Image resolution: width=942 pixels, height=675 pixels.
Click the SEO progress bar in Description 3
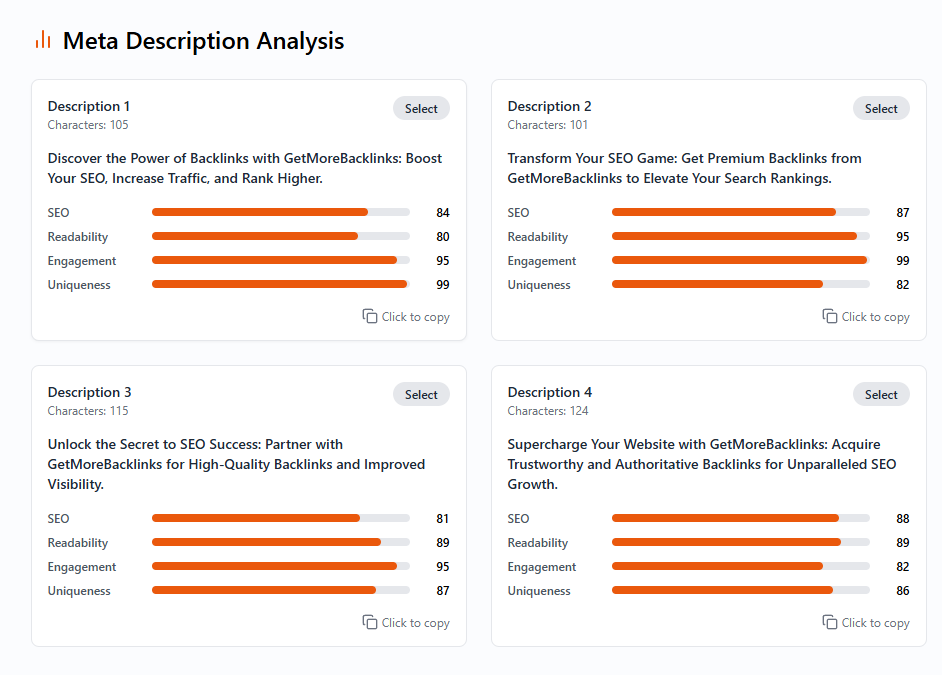(281, 518)
